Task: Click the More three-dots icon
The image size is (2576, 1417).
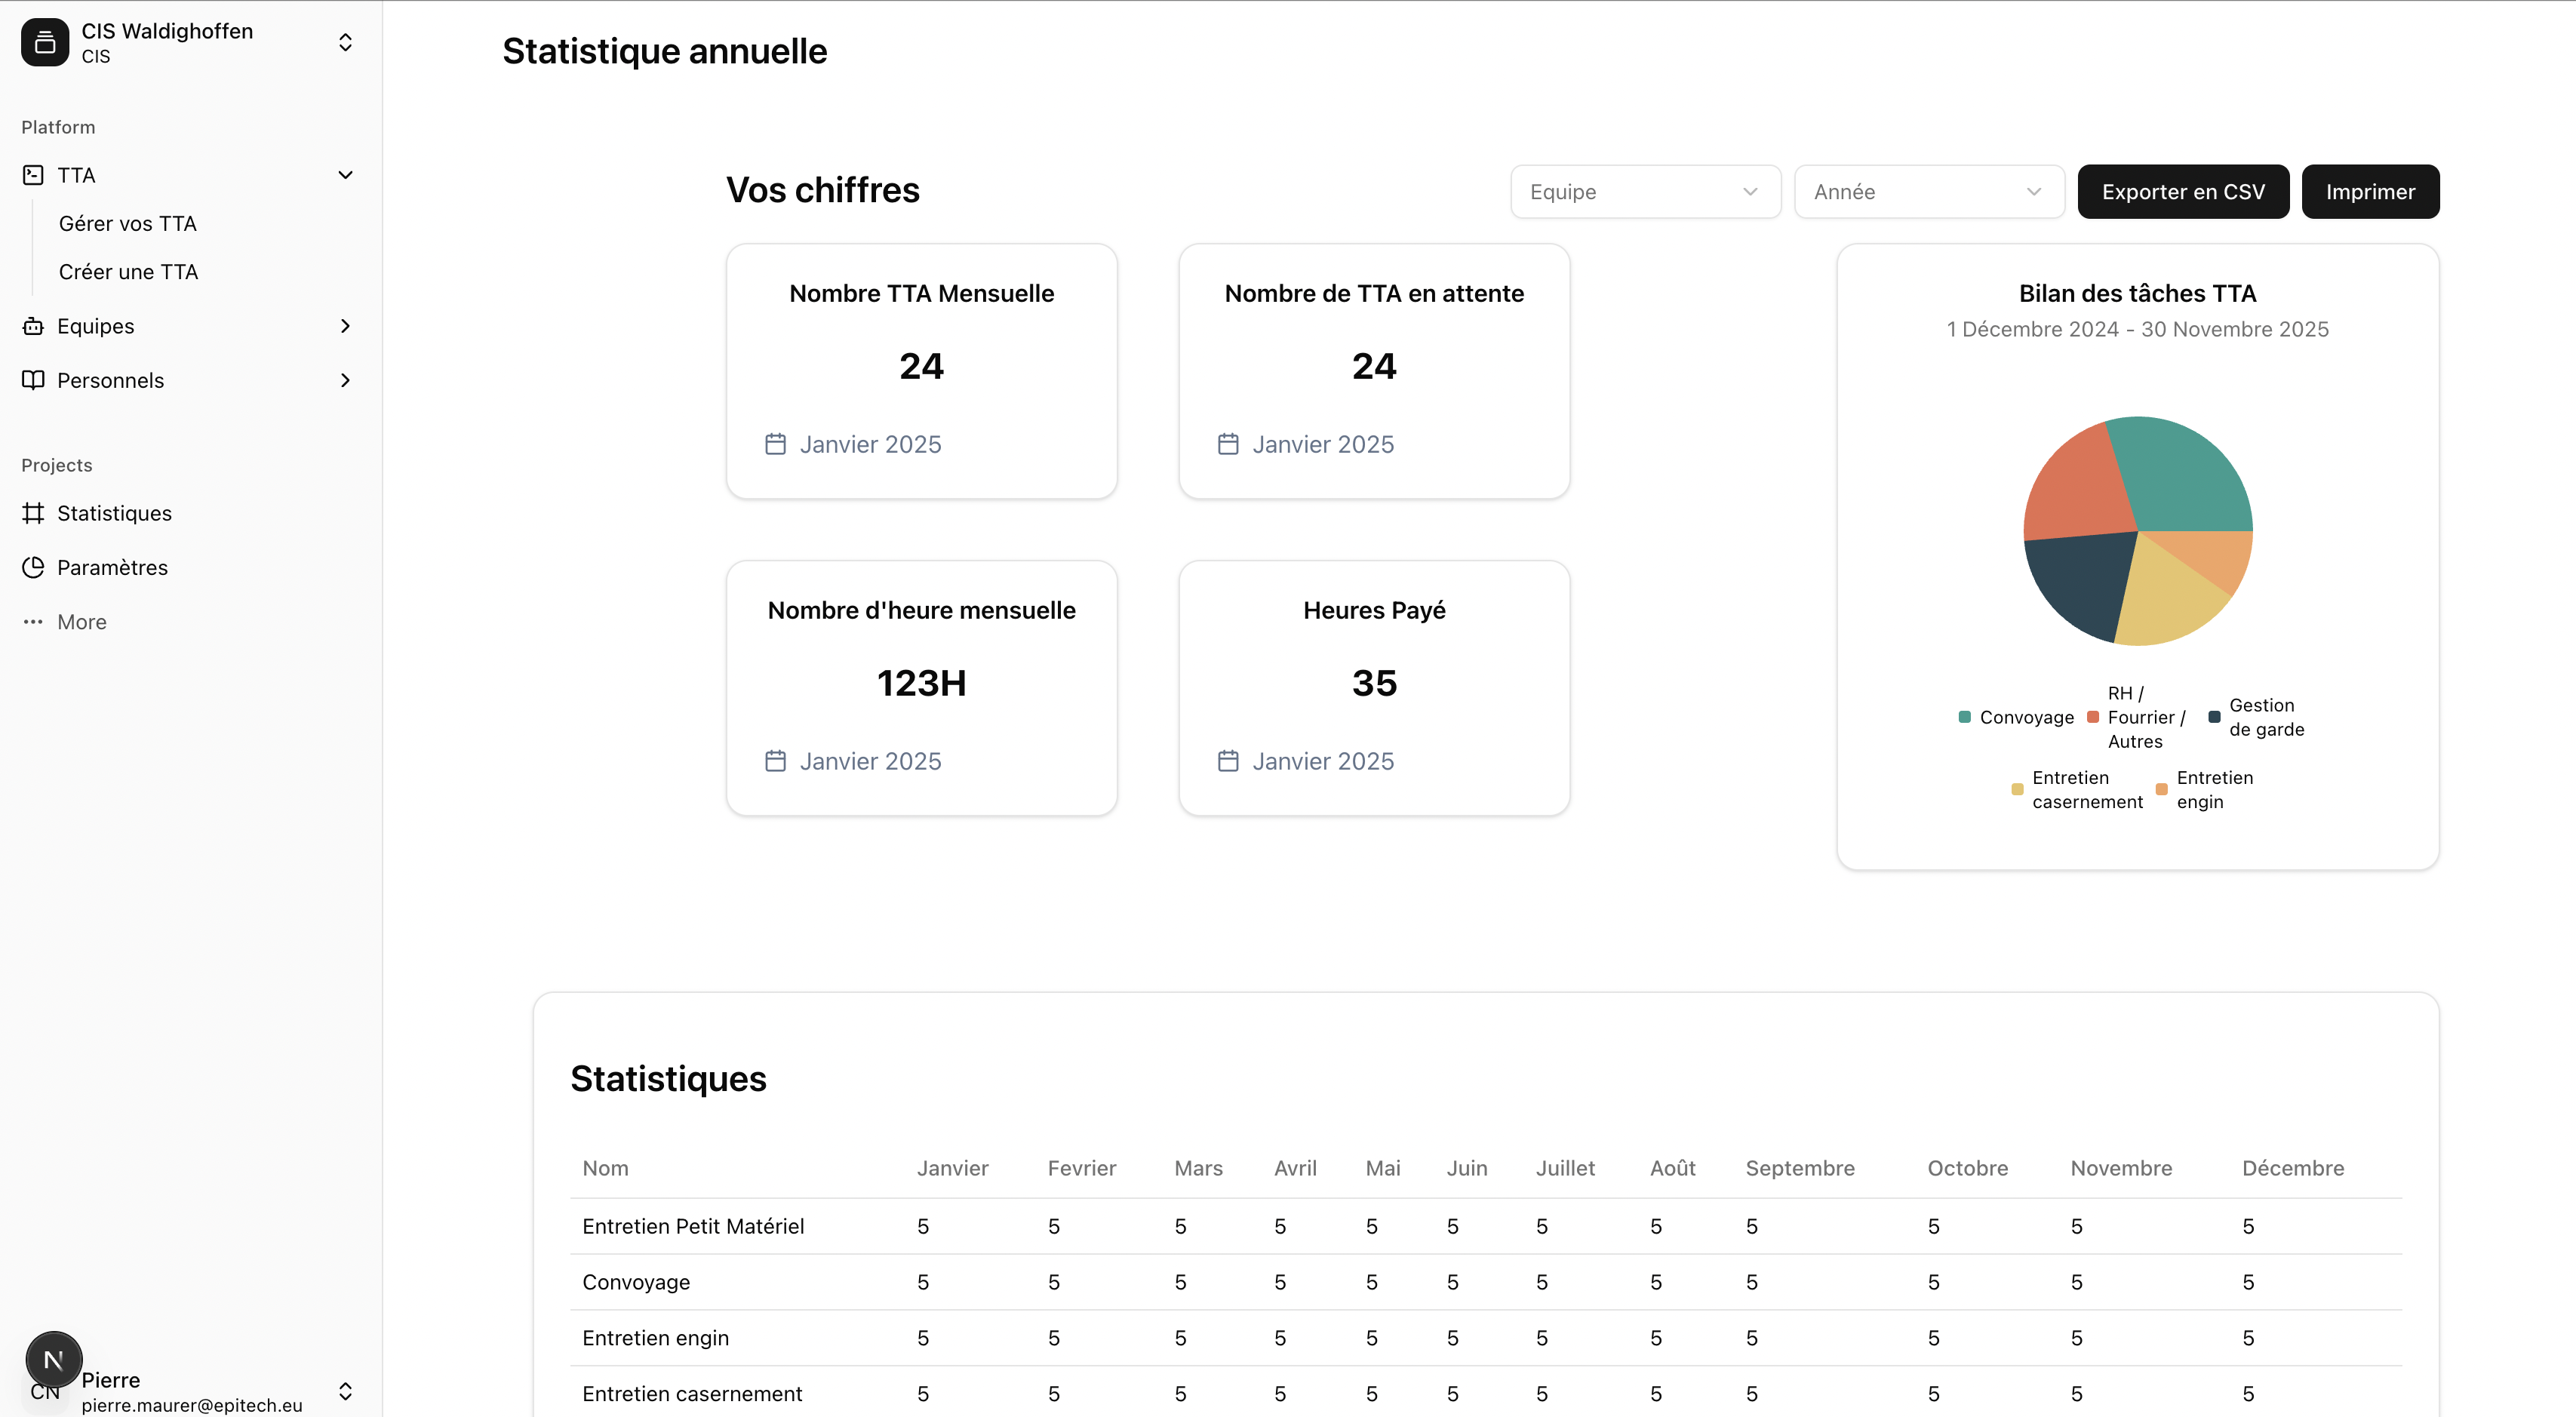Action: [x=33, y=622]
